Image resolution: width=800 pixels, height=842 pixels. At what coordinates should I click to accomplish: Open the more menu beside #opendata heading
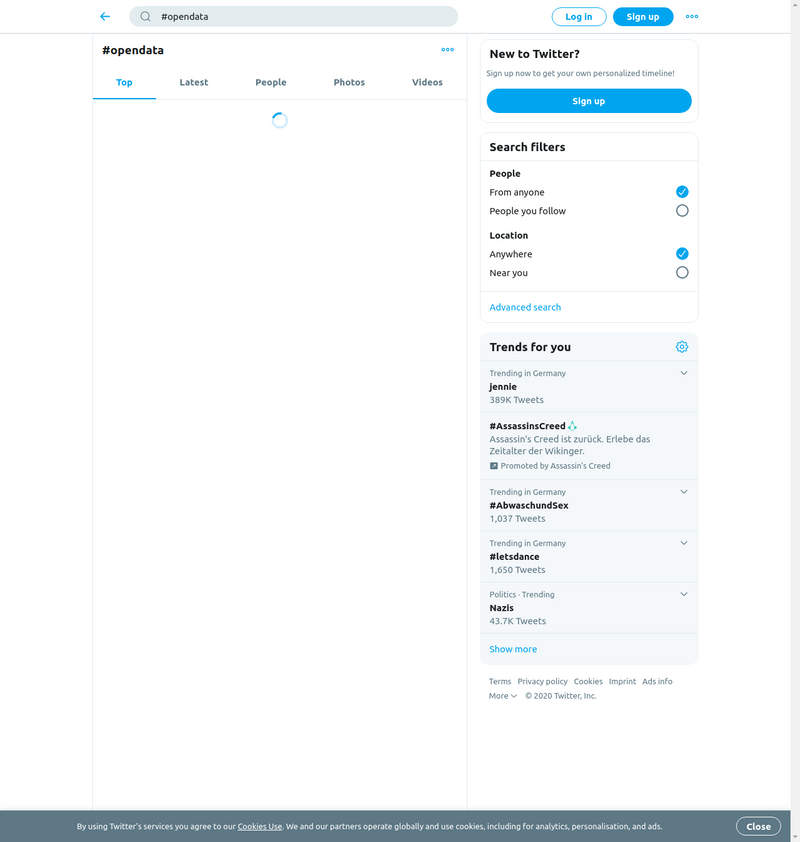point(447,50)
